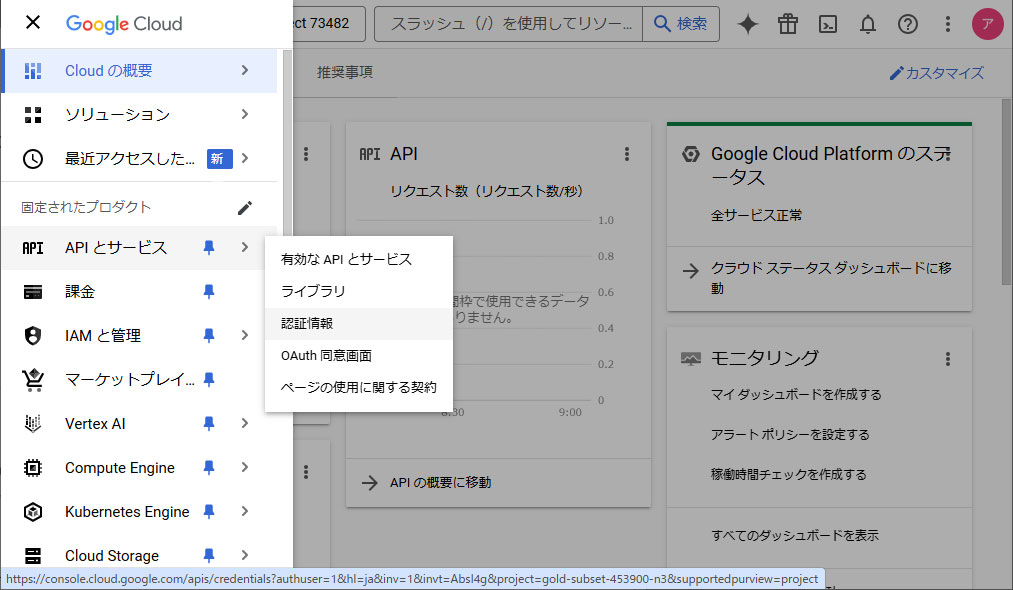Open the help question mark icon
Viewport: 1013px width, 590px height.
(x=908, y=24)
